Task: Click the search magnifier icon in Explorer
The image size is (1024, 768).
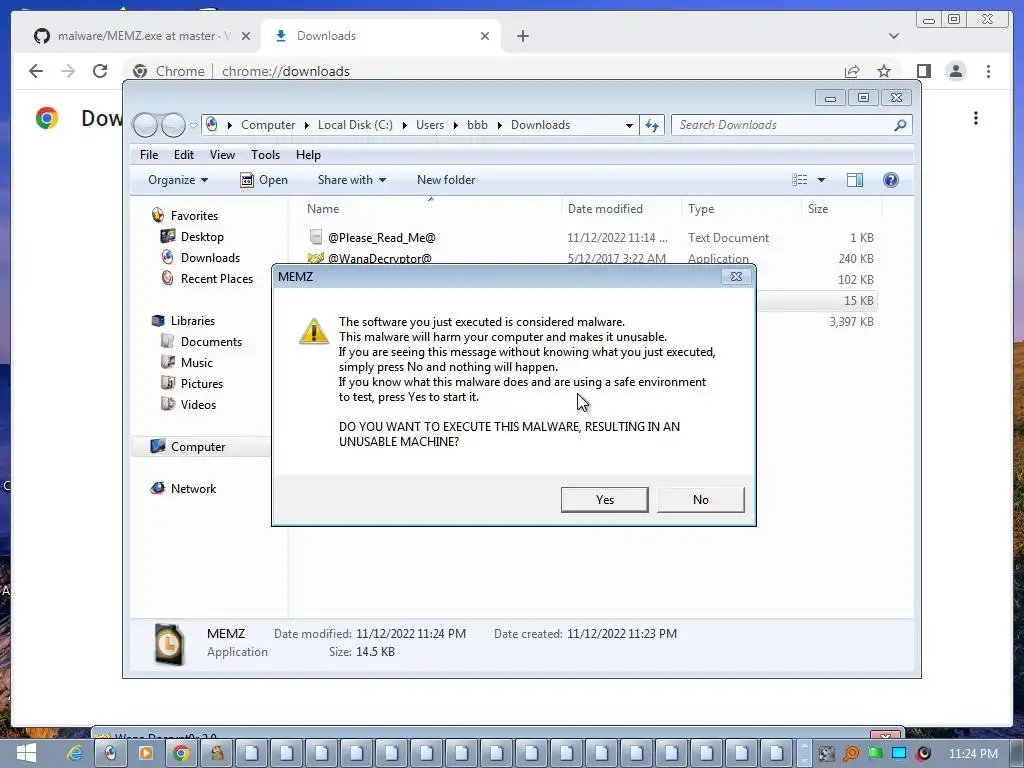Action: [900, 125]
